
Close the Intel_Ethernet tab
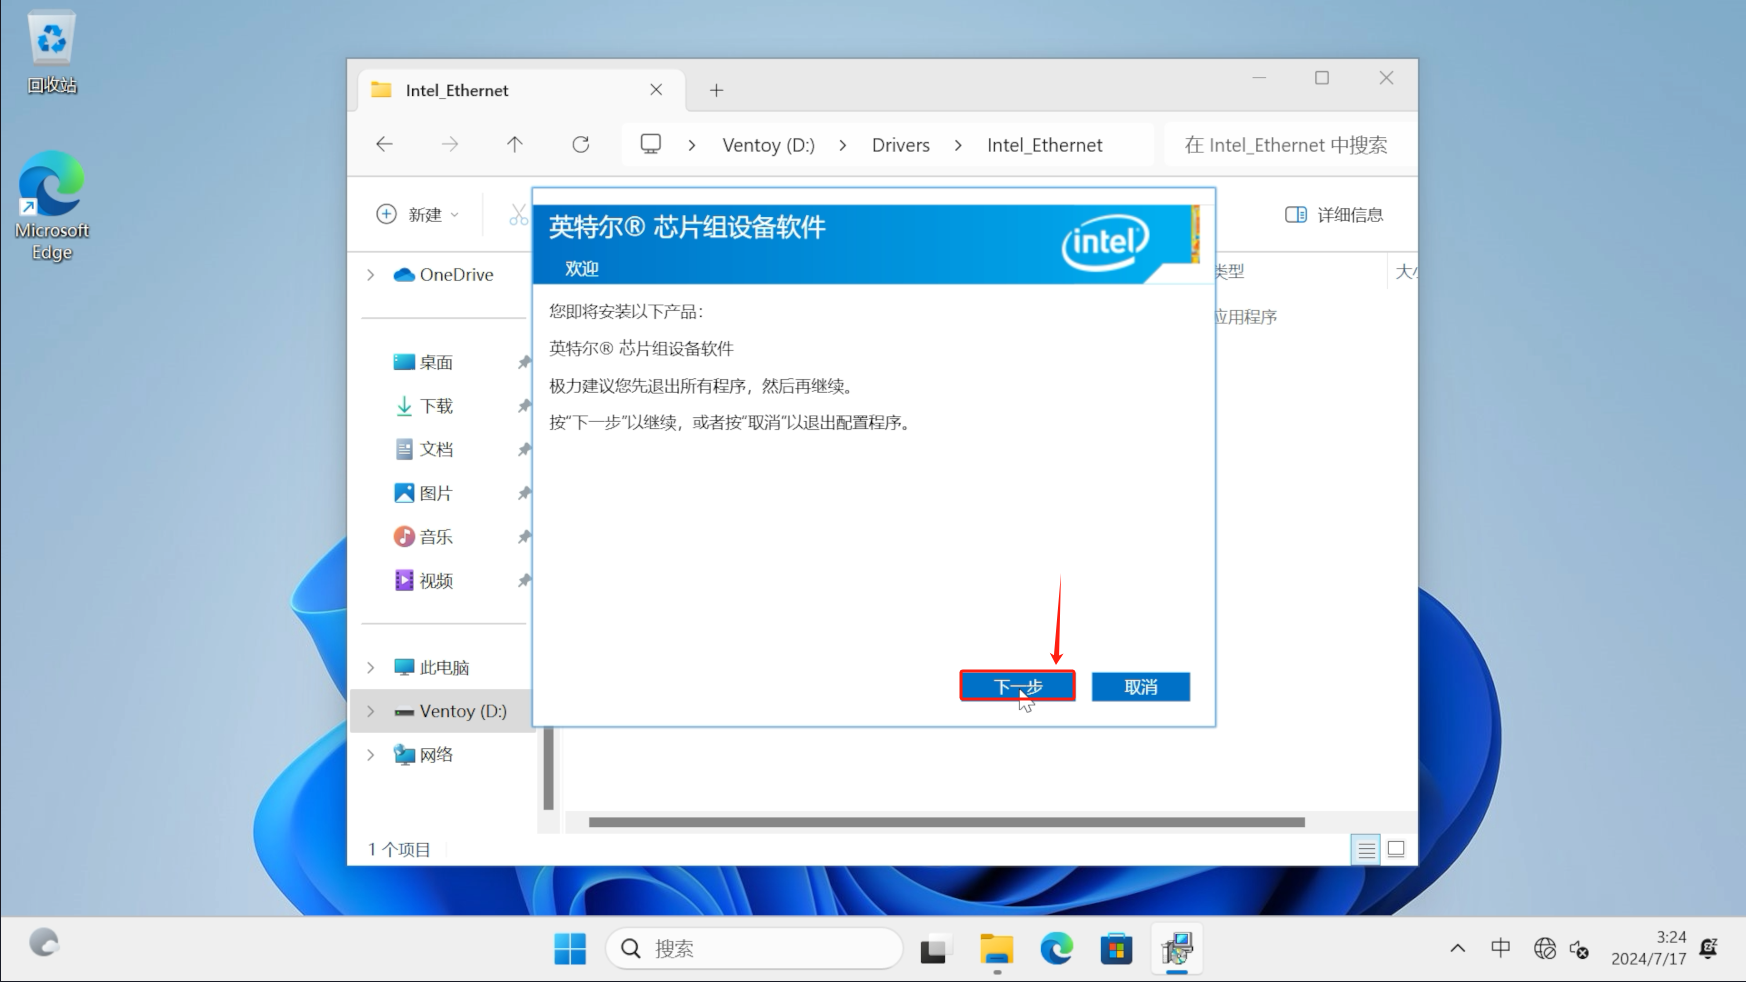click(656, 90)
